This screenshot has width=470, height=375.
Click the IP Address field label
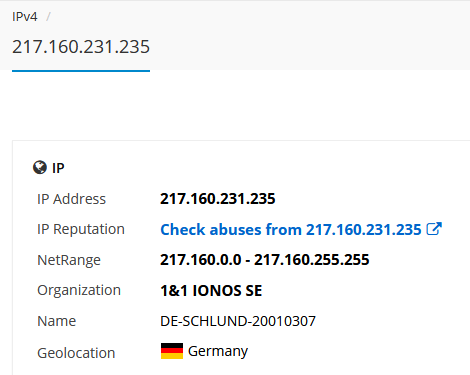point(71,199)
